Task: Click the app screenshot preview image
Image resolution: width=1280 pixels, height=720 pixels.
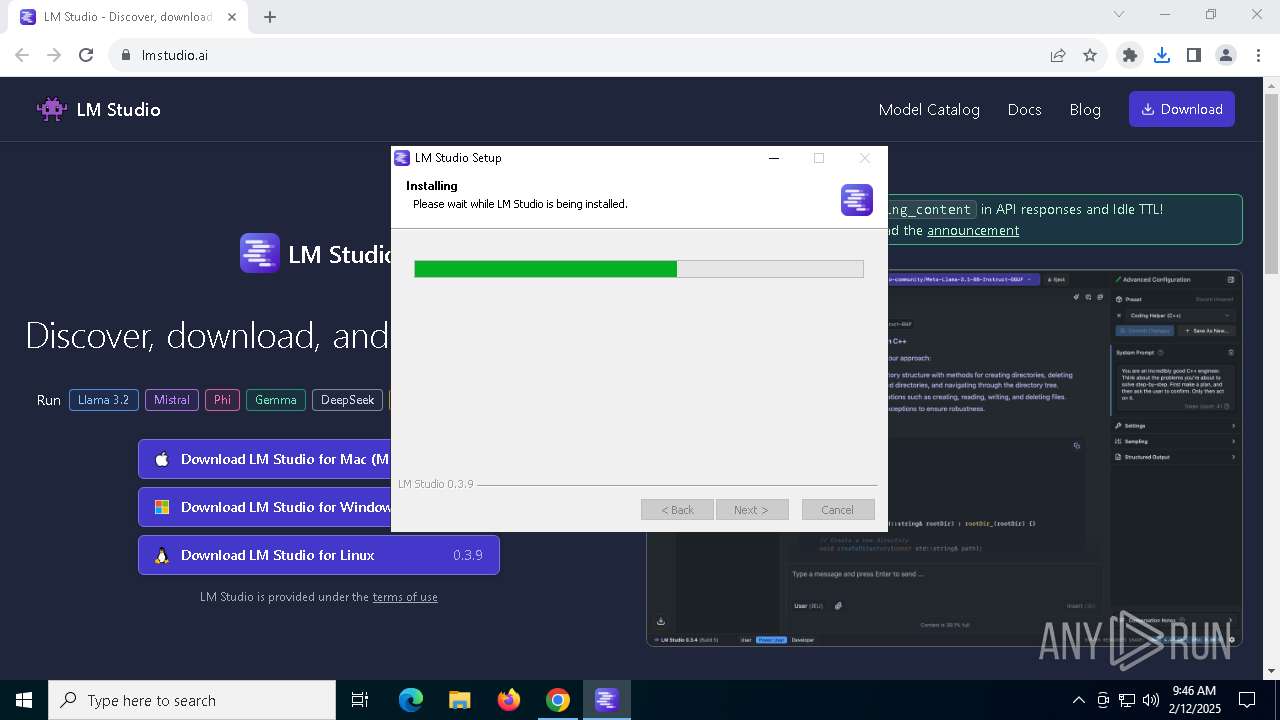Action: point(944,458)
